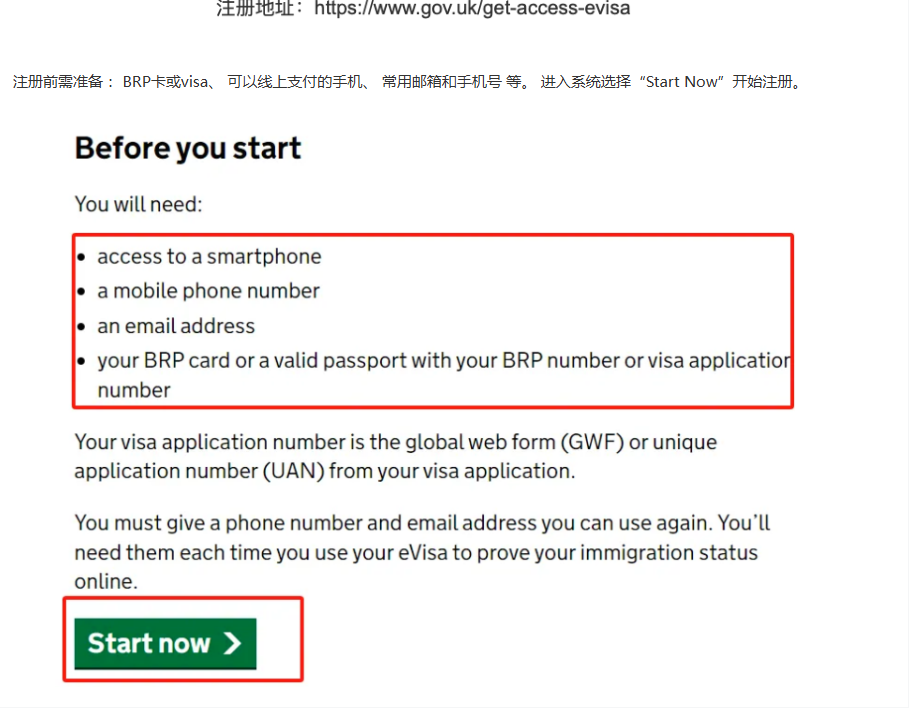Open the gov.uk get-access-evisa URL
The width and height of the screenshot is (909, 708).
[472, 9]
